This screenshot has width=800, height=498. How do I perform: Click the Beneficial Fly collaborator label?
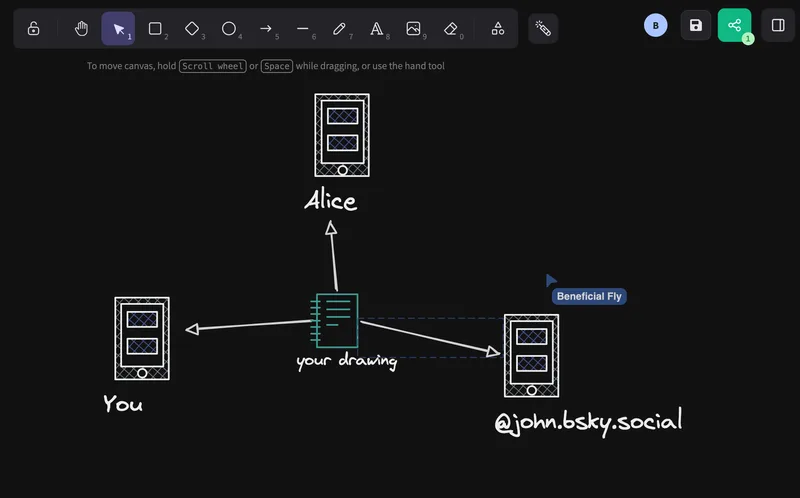click(589, 296)
